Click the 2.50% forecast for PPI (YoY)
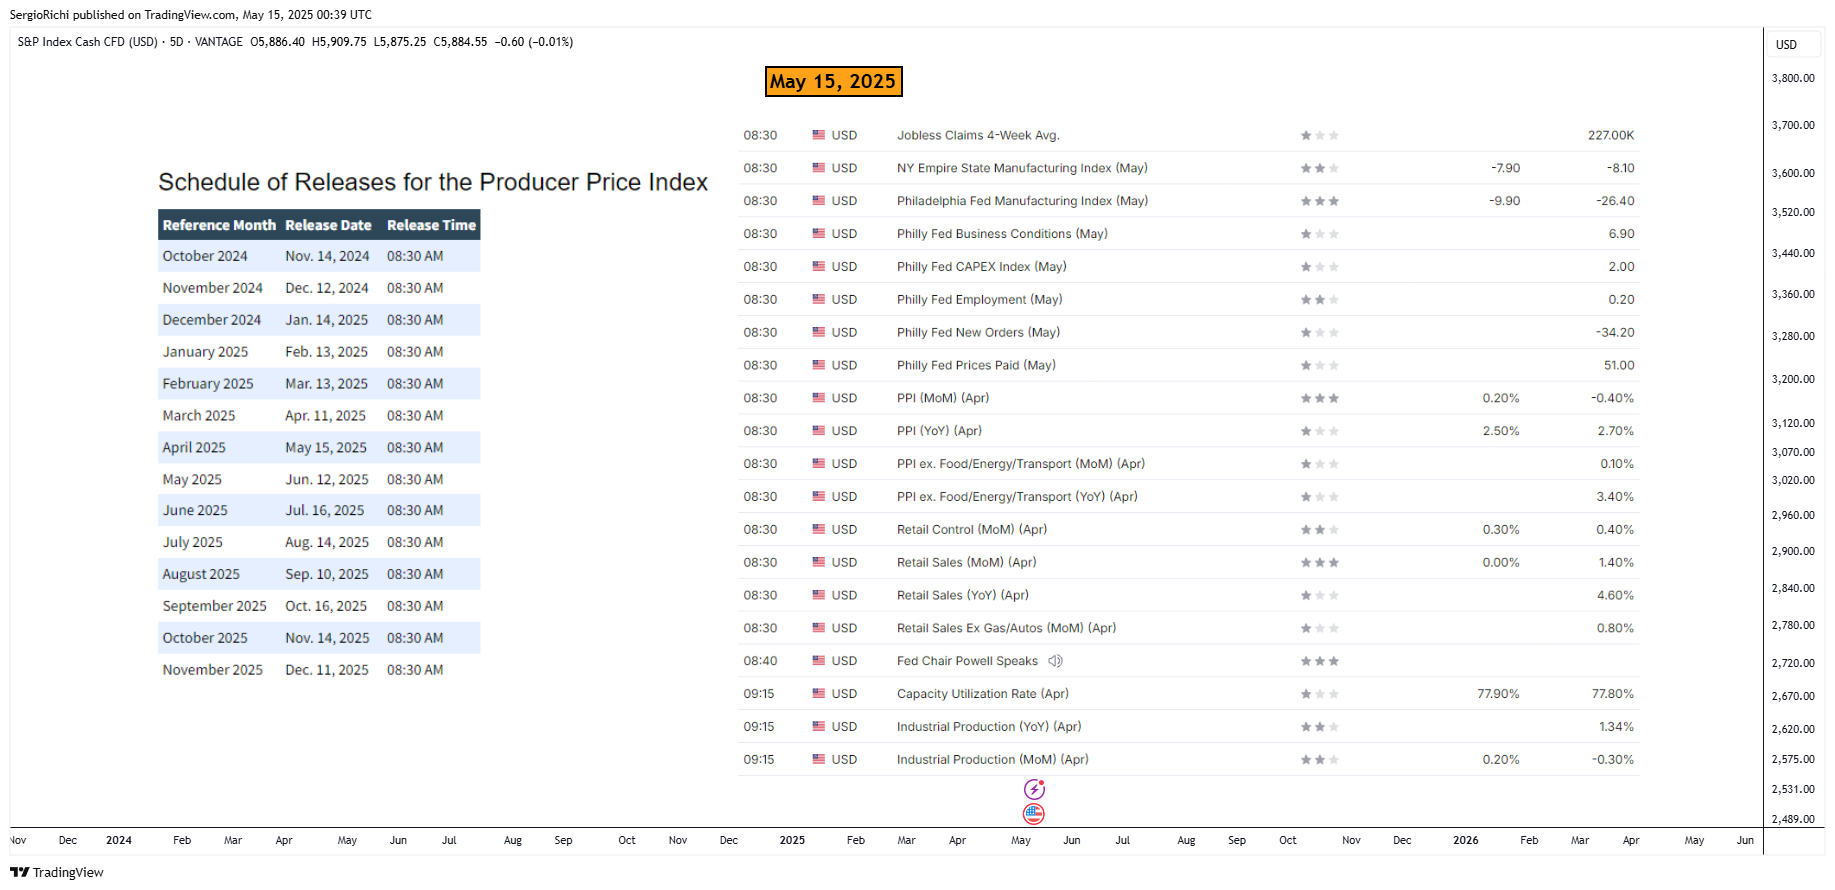1835x890 pixels. [x=1501, y=431]
